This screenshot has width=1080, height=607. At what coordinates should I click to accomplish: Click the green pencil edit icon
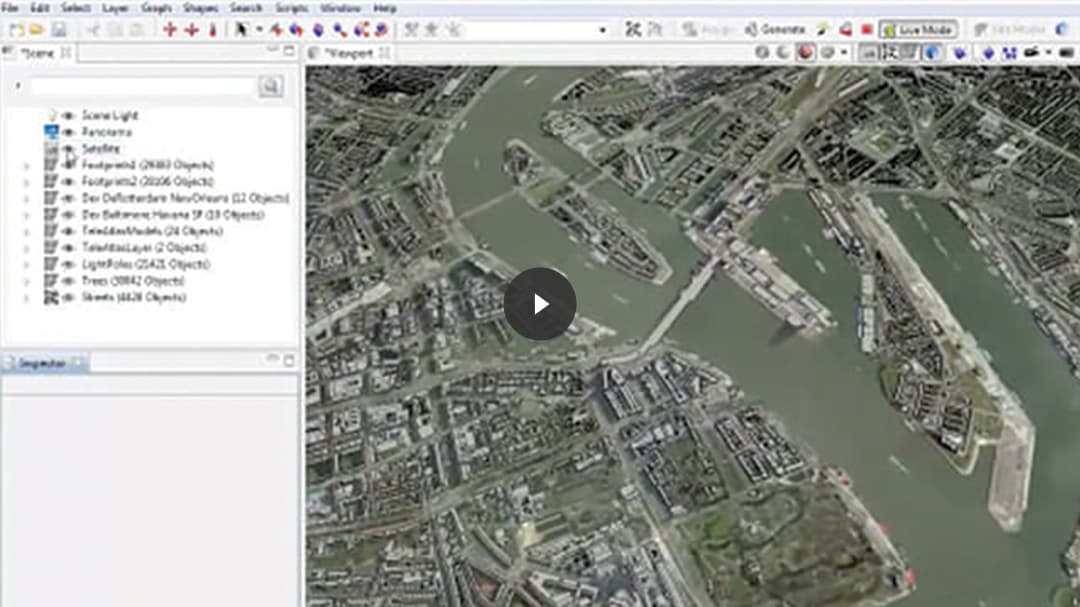pos(822,30)
